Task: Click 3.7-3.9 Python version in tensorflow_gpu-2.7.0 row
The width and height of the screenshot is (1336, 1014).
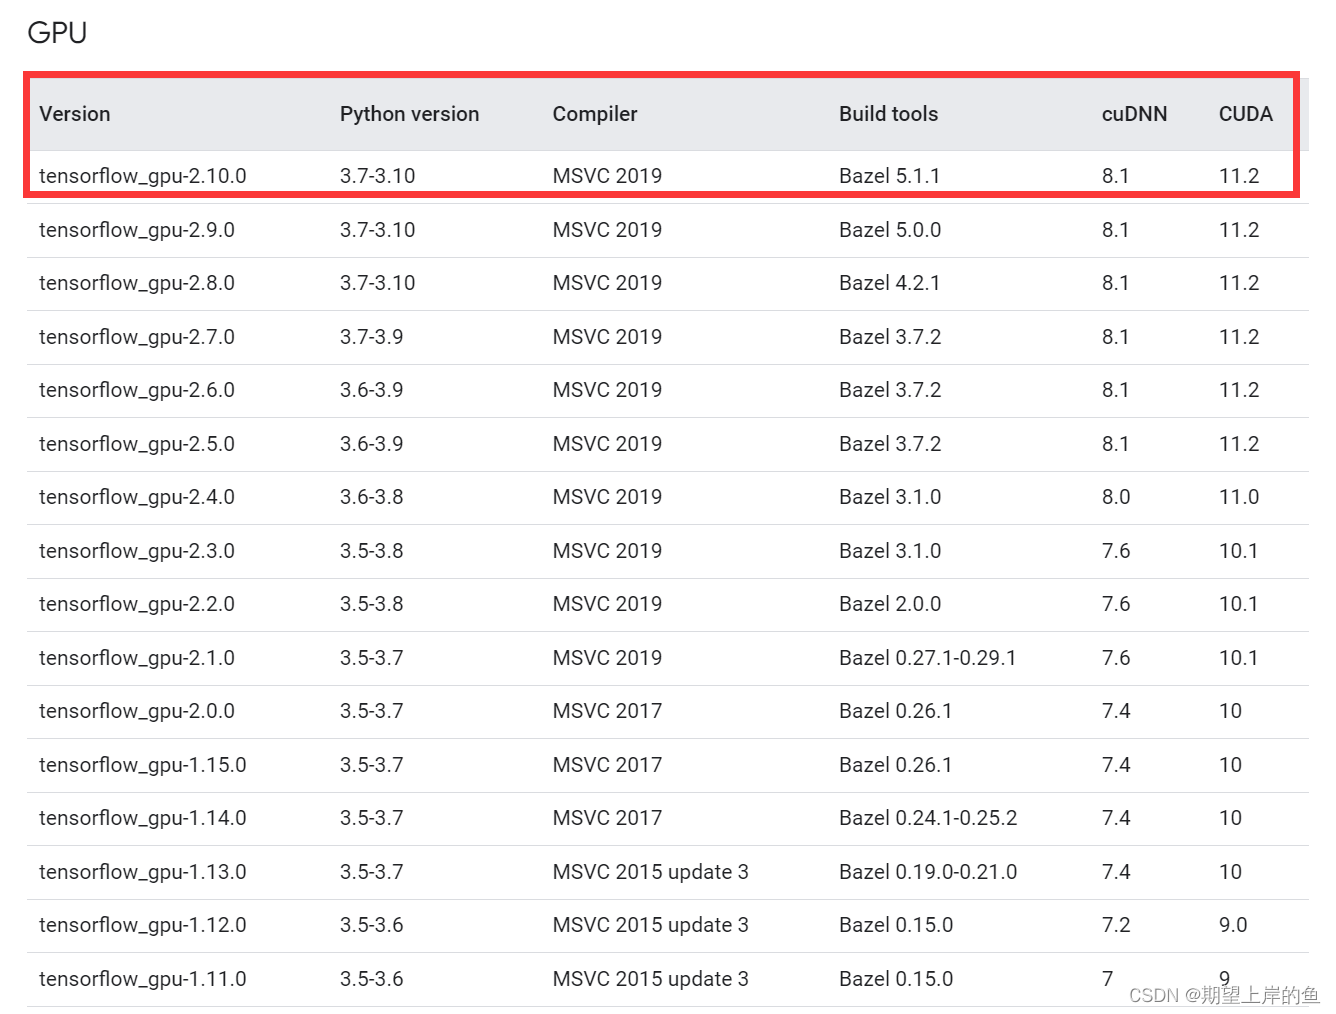Action: [372, 337]
